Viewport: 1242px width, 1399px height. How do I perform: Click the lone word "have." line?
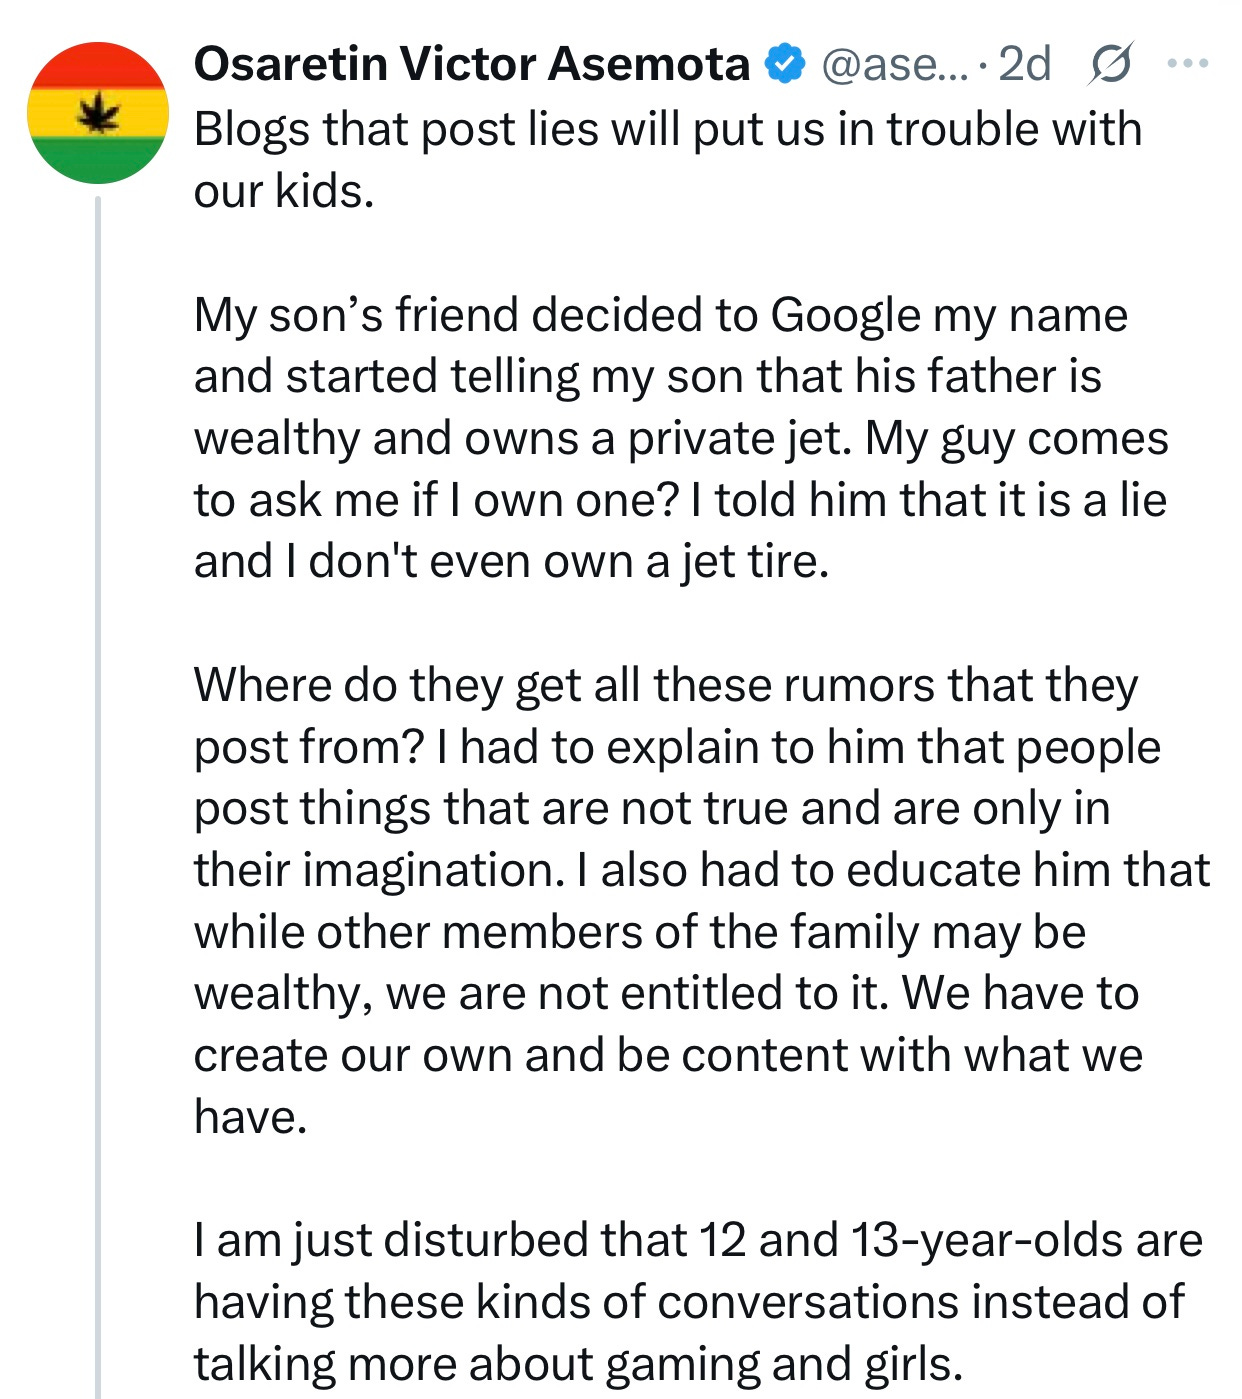coord(250,1116)
